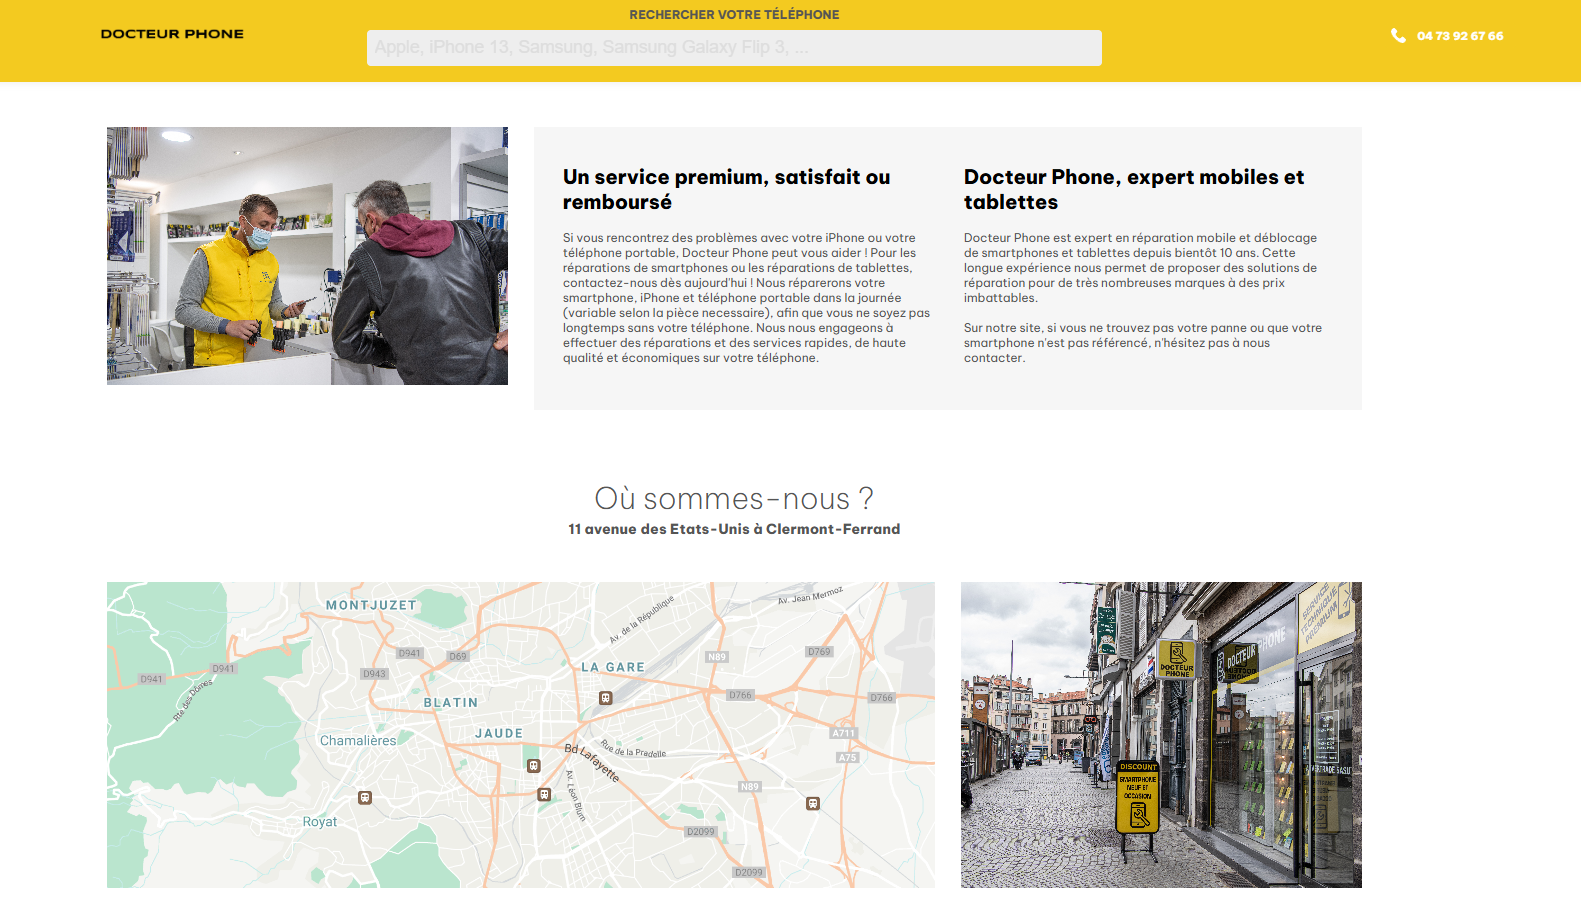This screenshot has height=915, width=1581.
Task: Click the transit marker near Royat
Action: coord(365,798)
